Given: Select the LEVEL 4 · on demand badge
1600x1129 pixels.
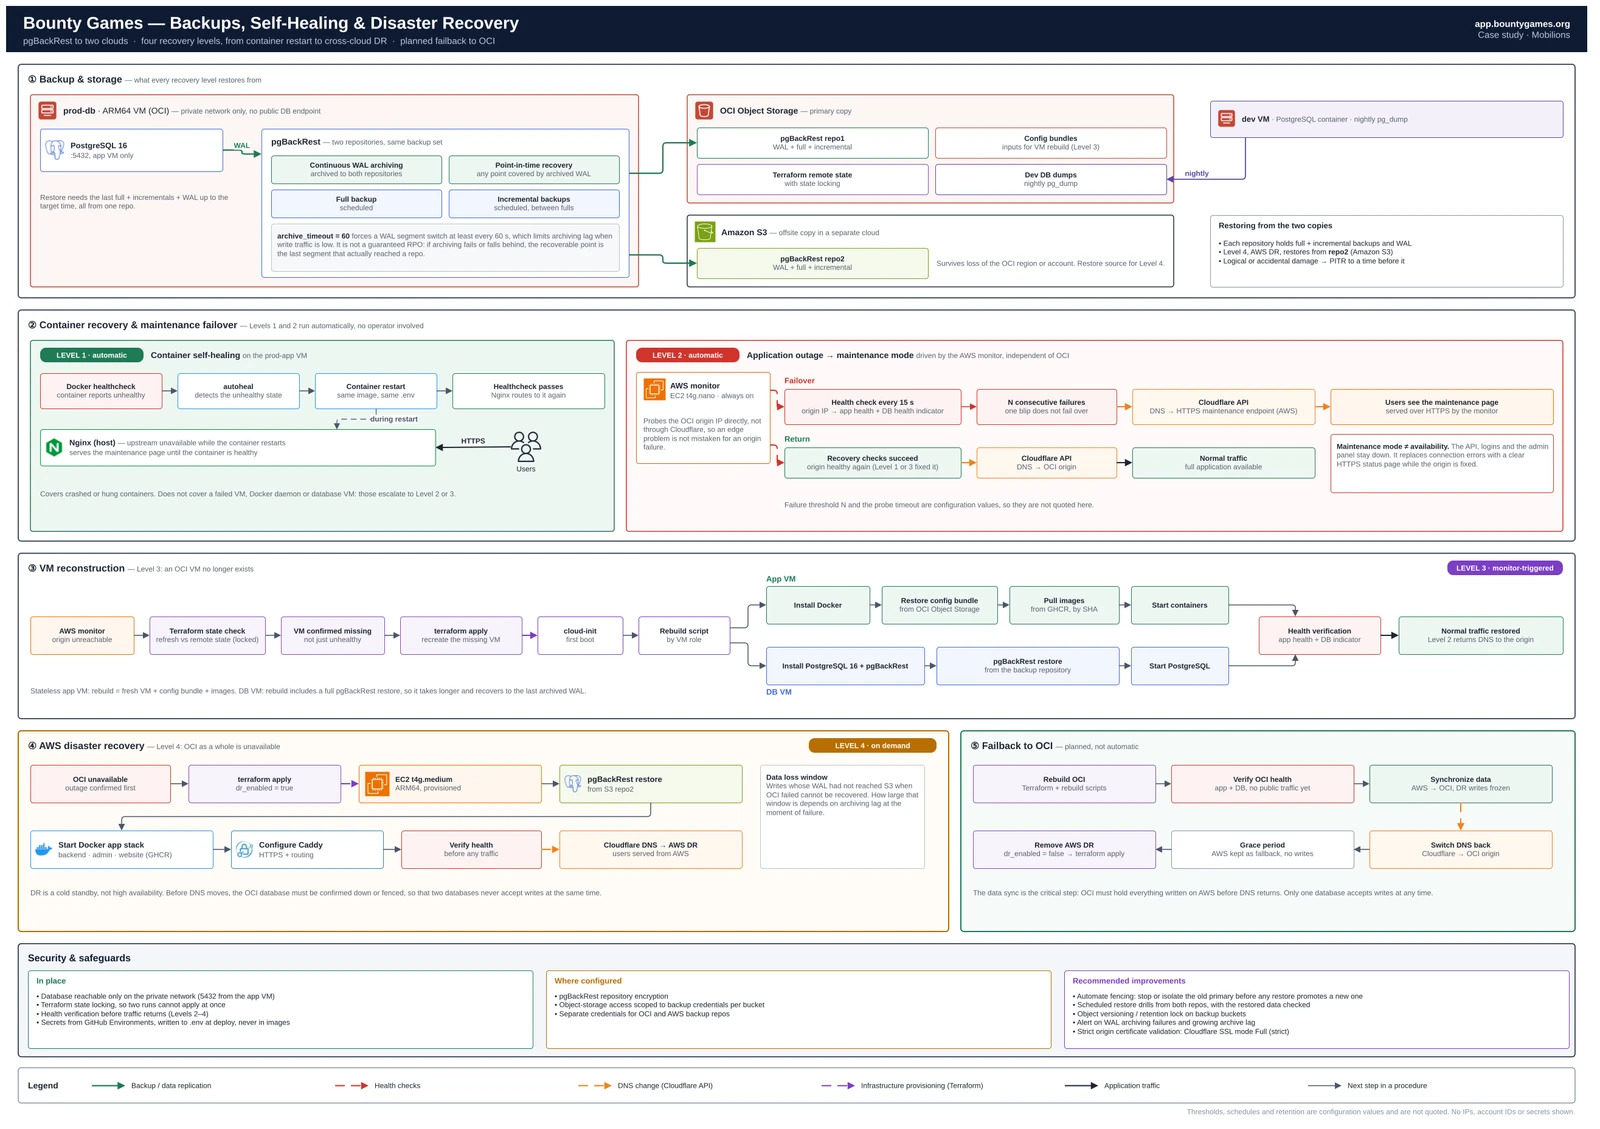Looking at the screenshot, I should pos(872,745).
